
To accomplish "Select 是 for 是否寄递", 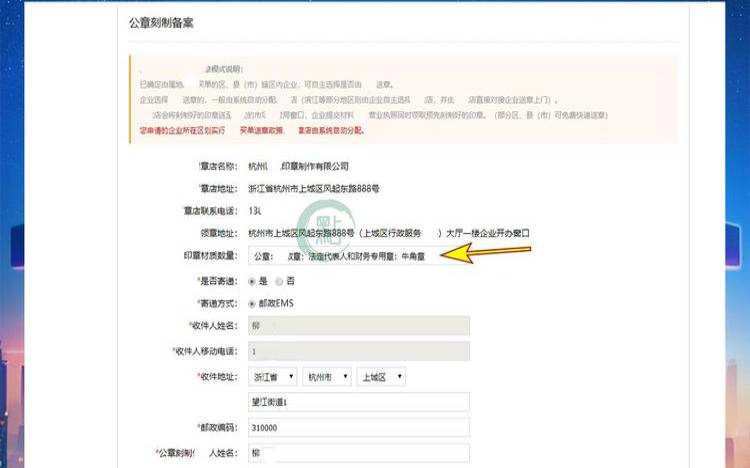I will click(x=252, y=281).
